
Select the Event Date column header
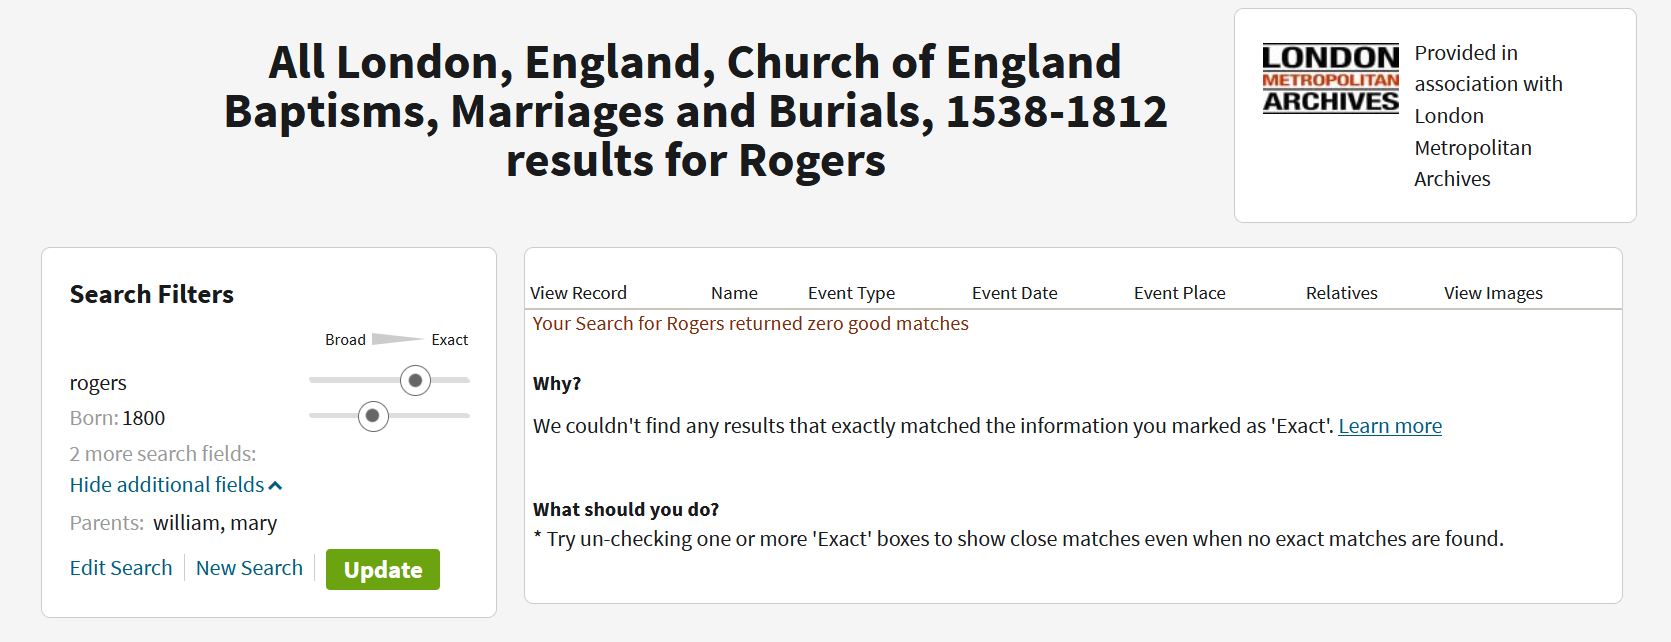click(x=1014, y=293)
